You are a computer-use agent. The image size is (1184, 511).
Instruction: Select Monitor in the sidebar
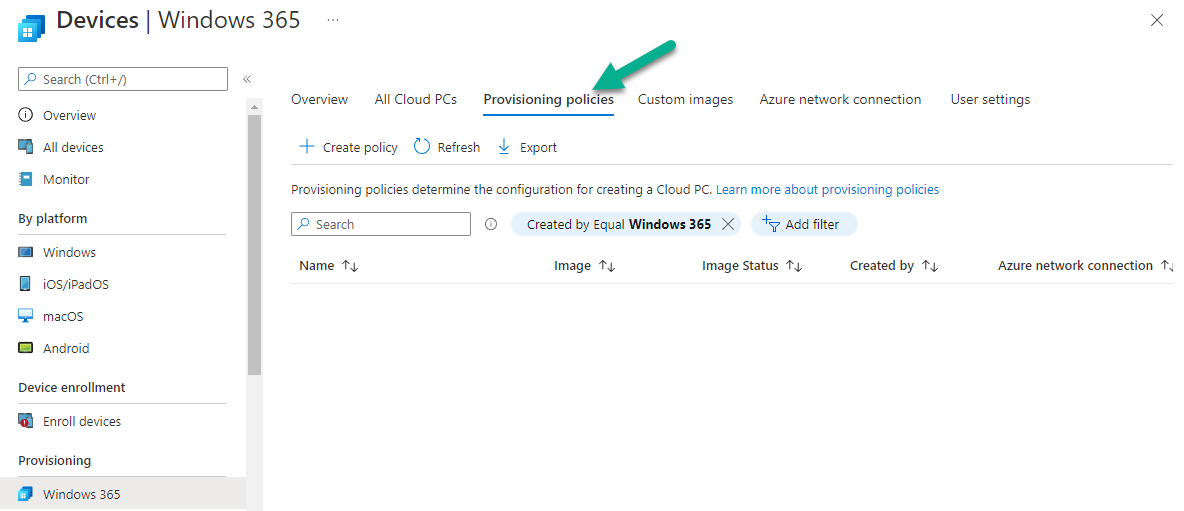66,180
